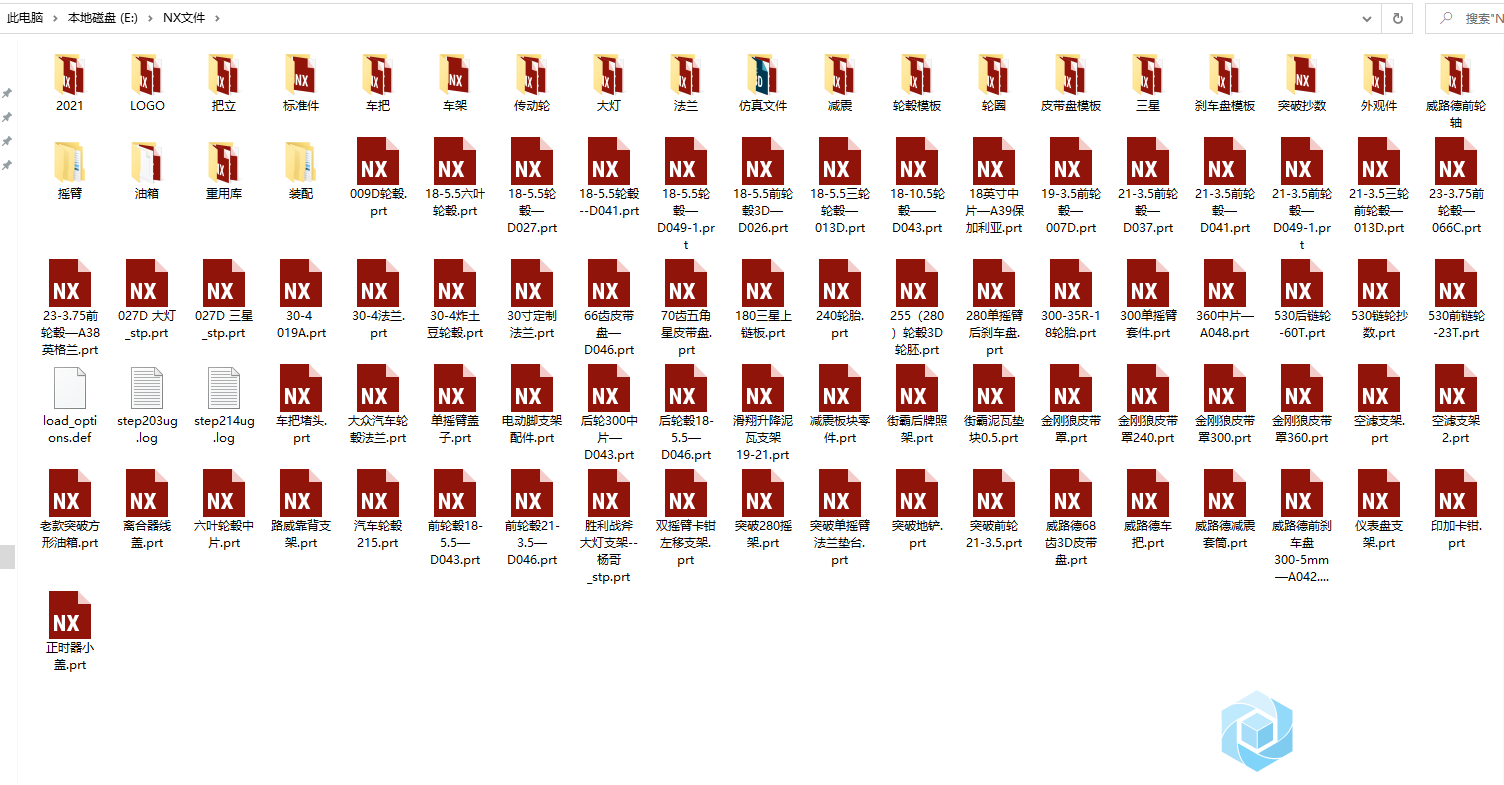The width and height of the screenshot is (1504, 785).
Task: Select the step214ug.log file
Action: point(224,406)
